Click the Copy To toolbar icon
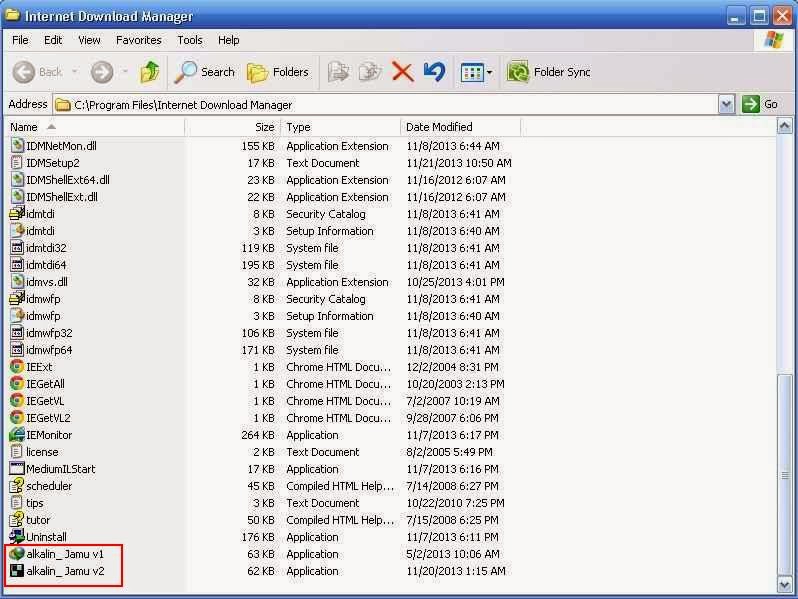The width and height of the screenshot is (798, 599). pyautogui.click(x=370, y=72)
